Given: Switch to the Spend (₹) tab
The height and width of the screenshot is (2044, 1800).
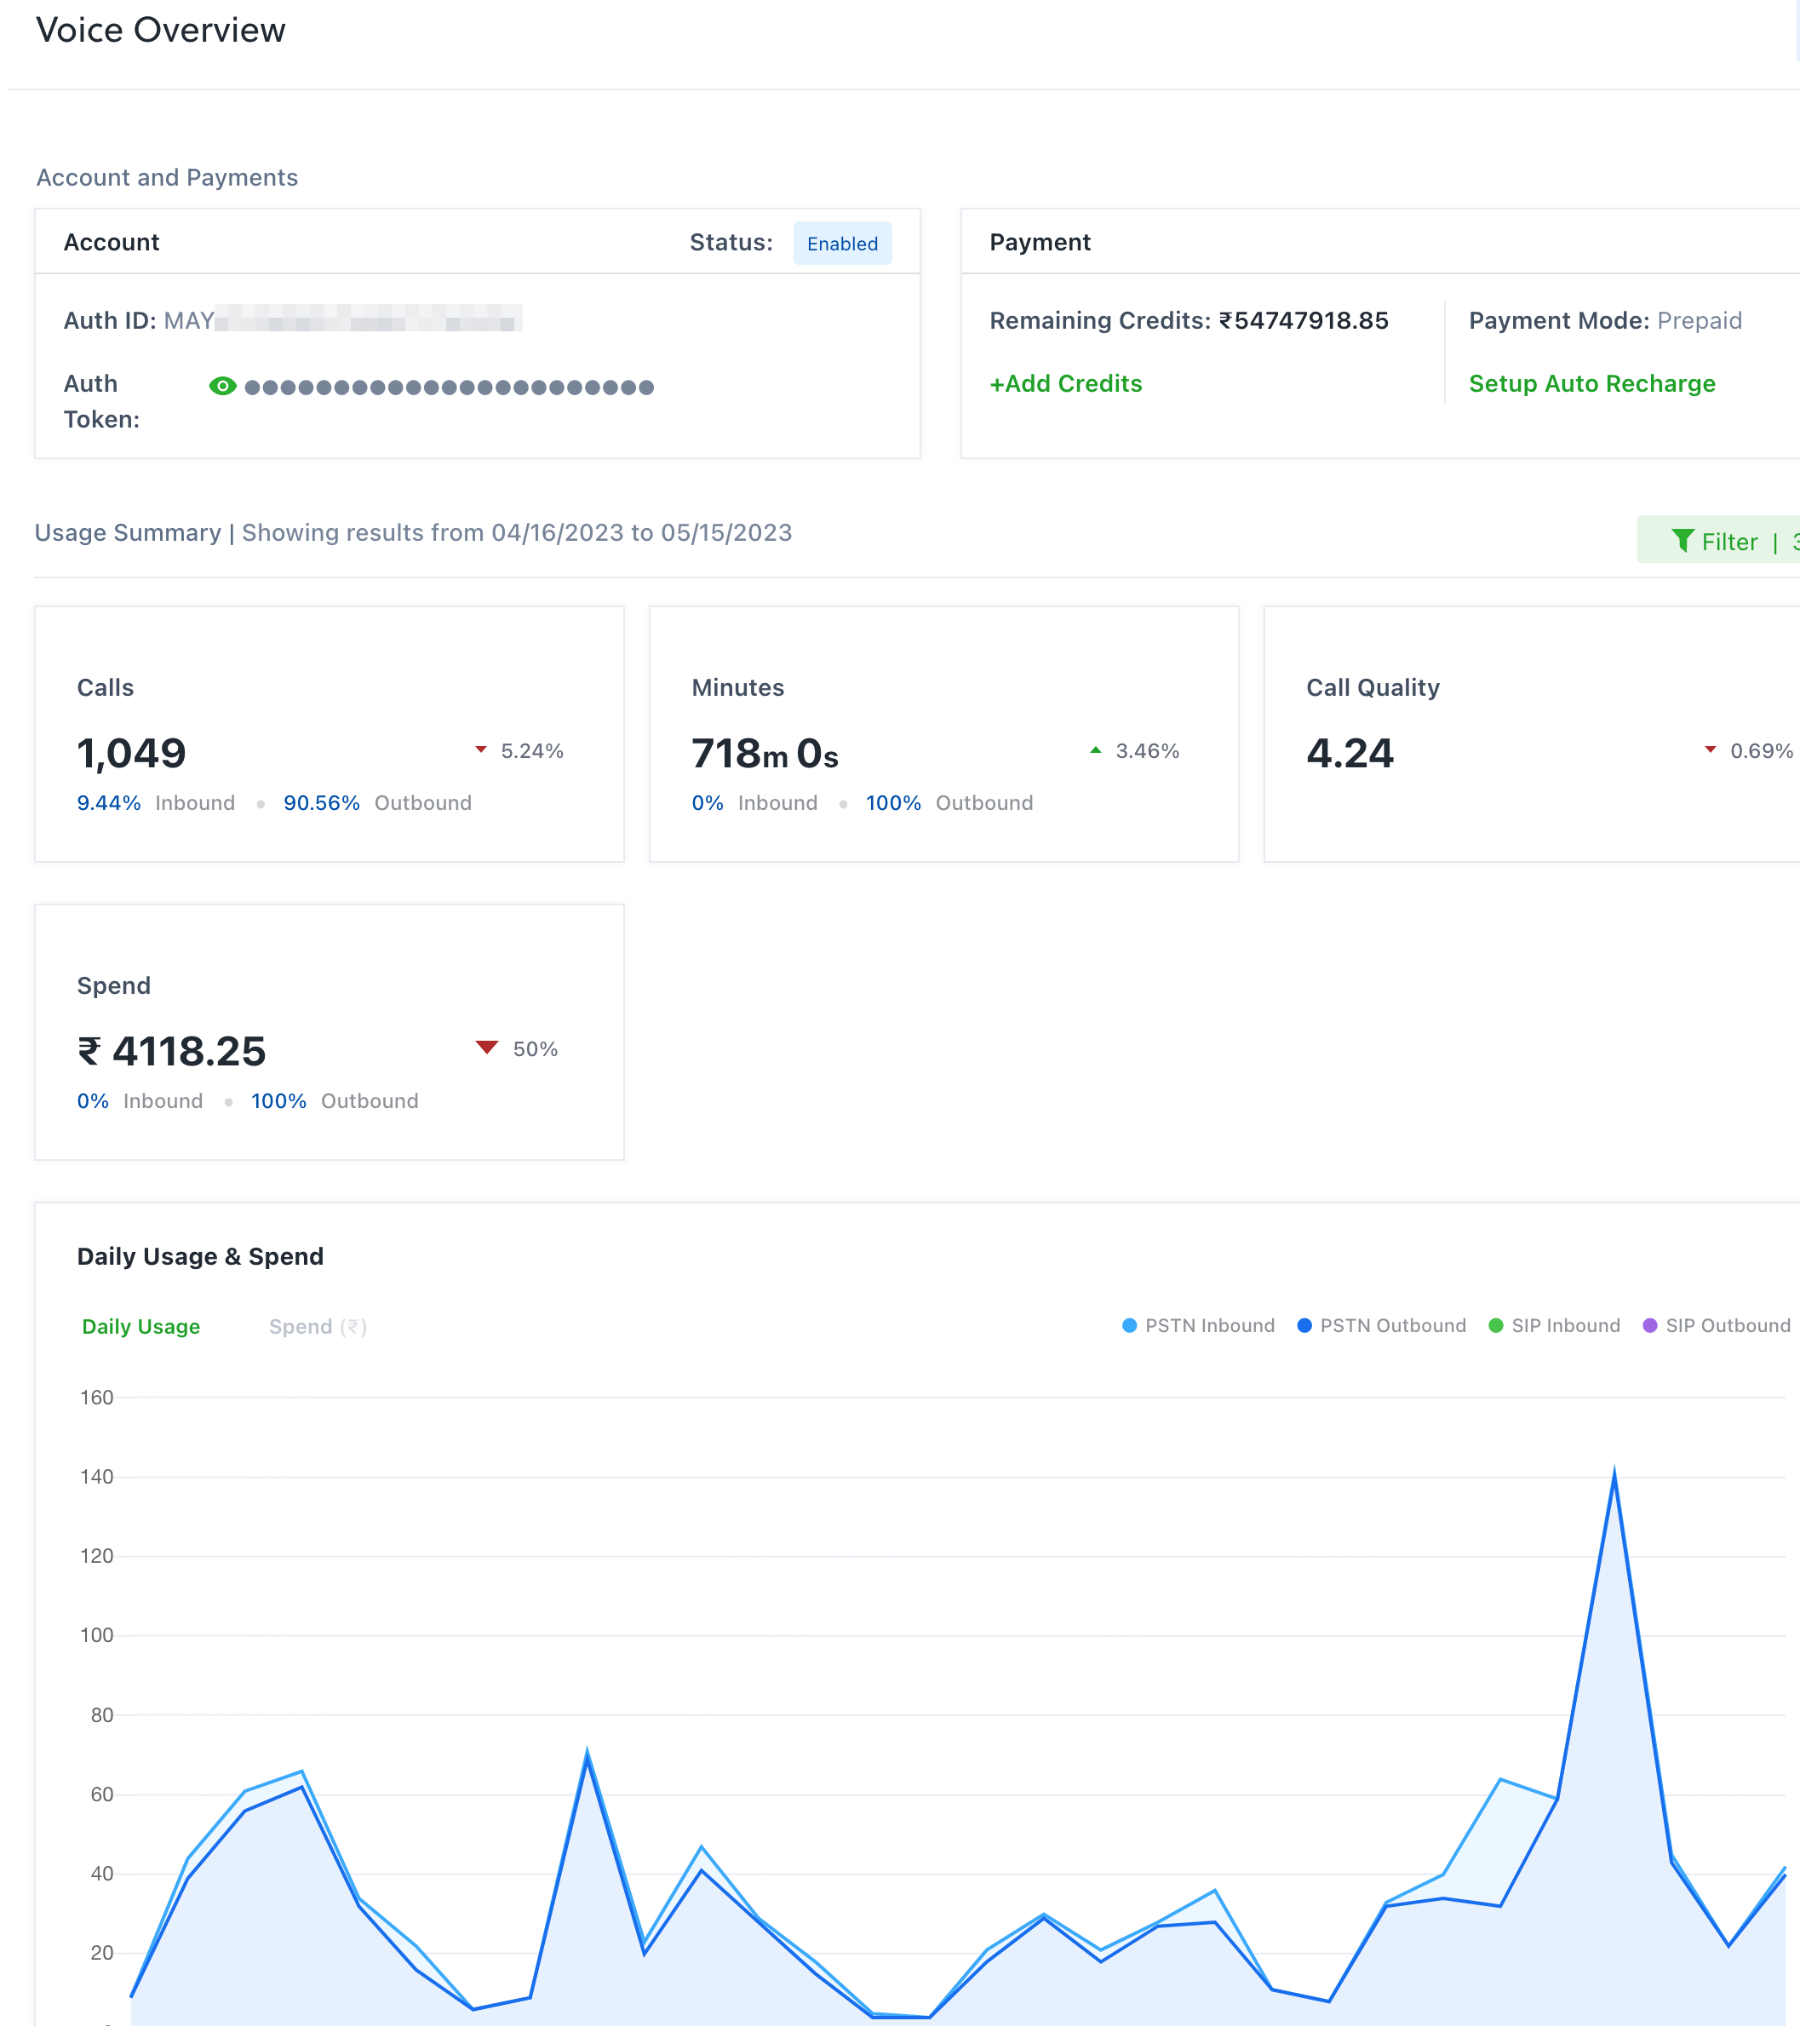Looking at the screenshot, I should 317,1326.
